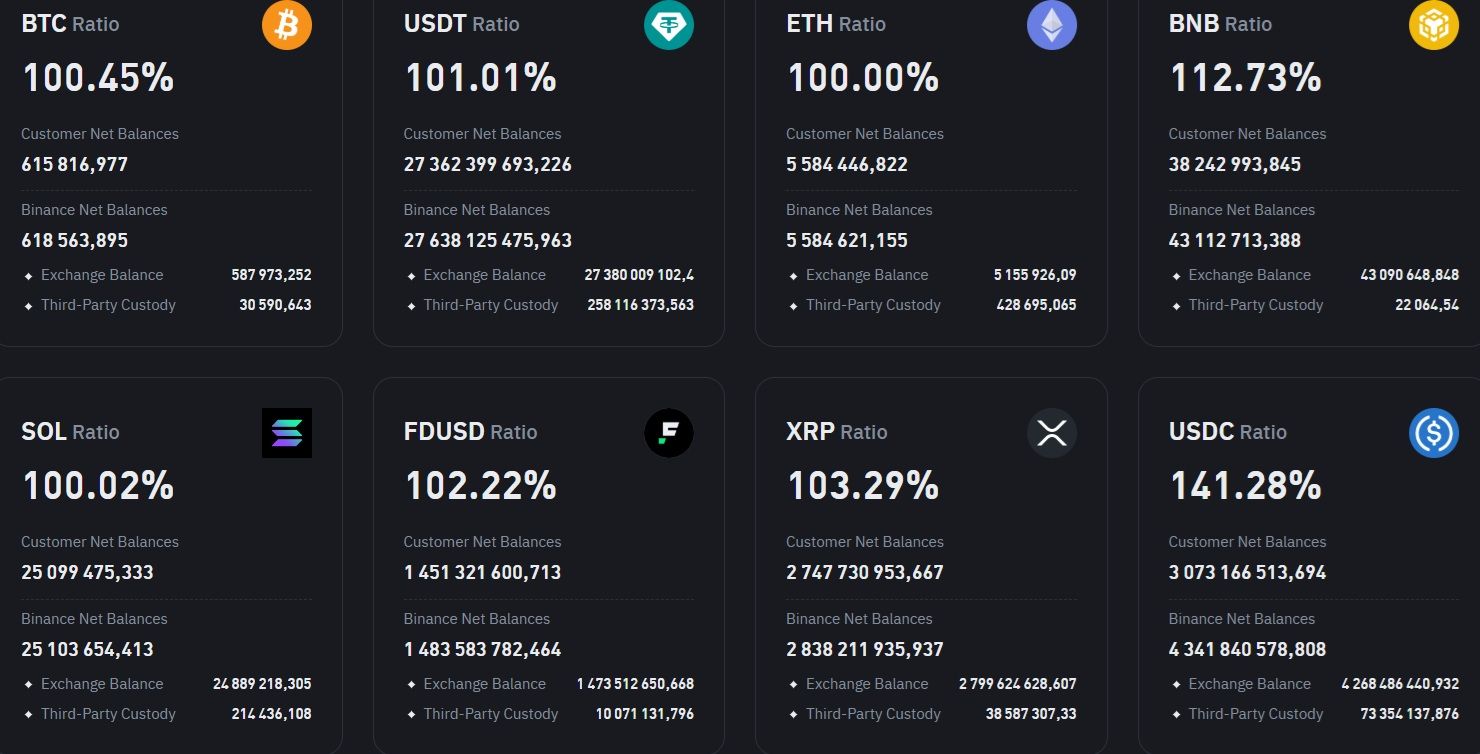Click the Bitcoin coin icon
1480x754 pixels.
coord(287,25)
